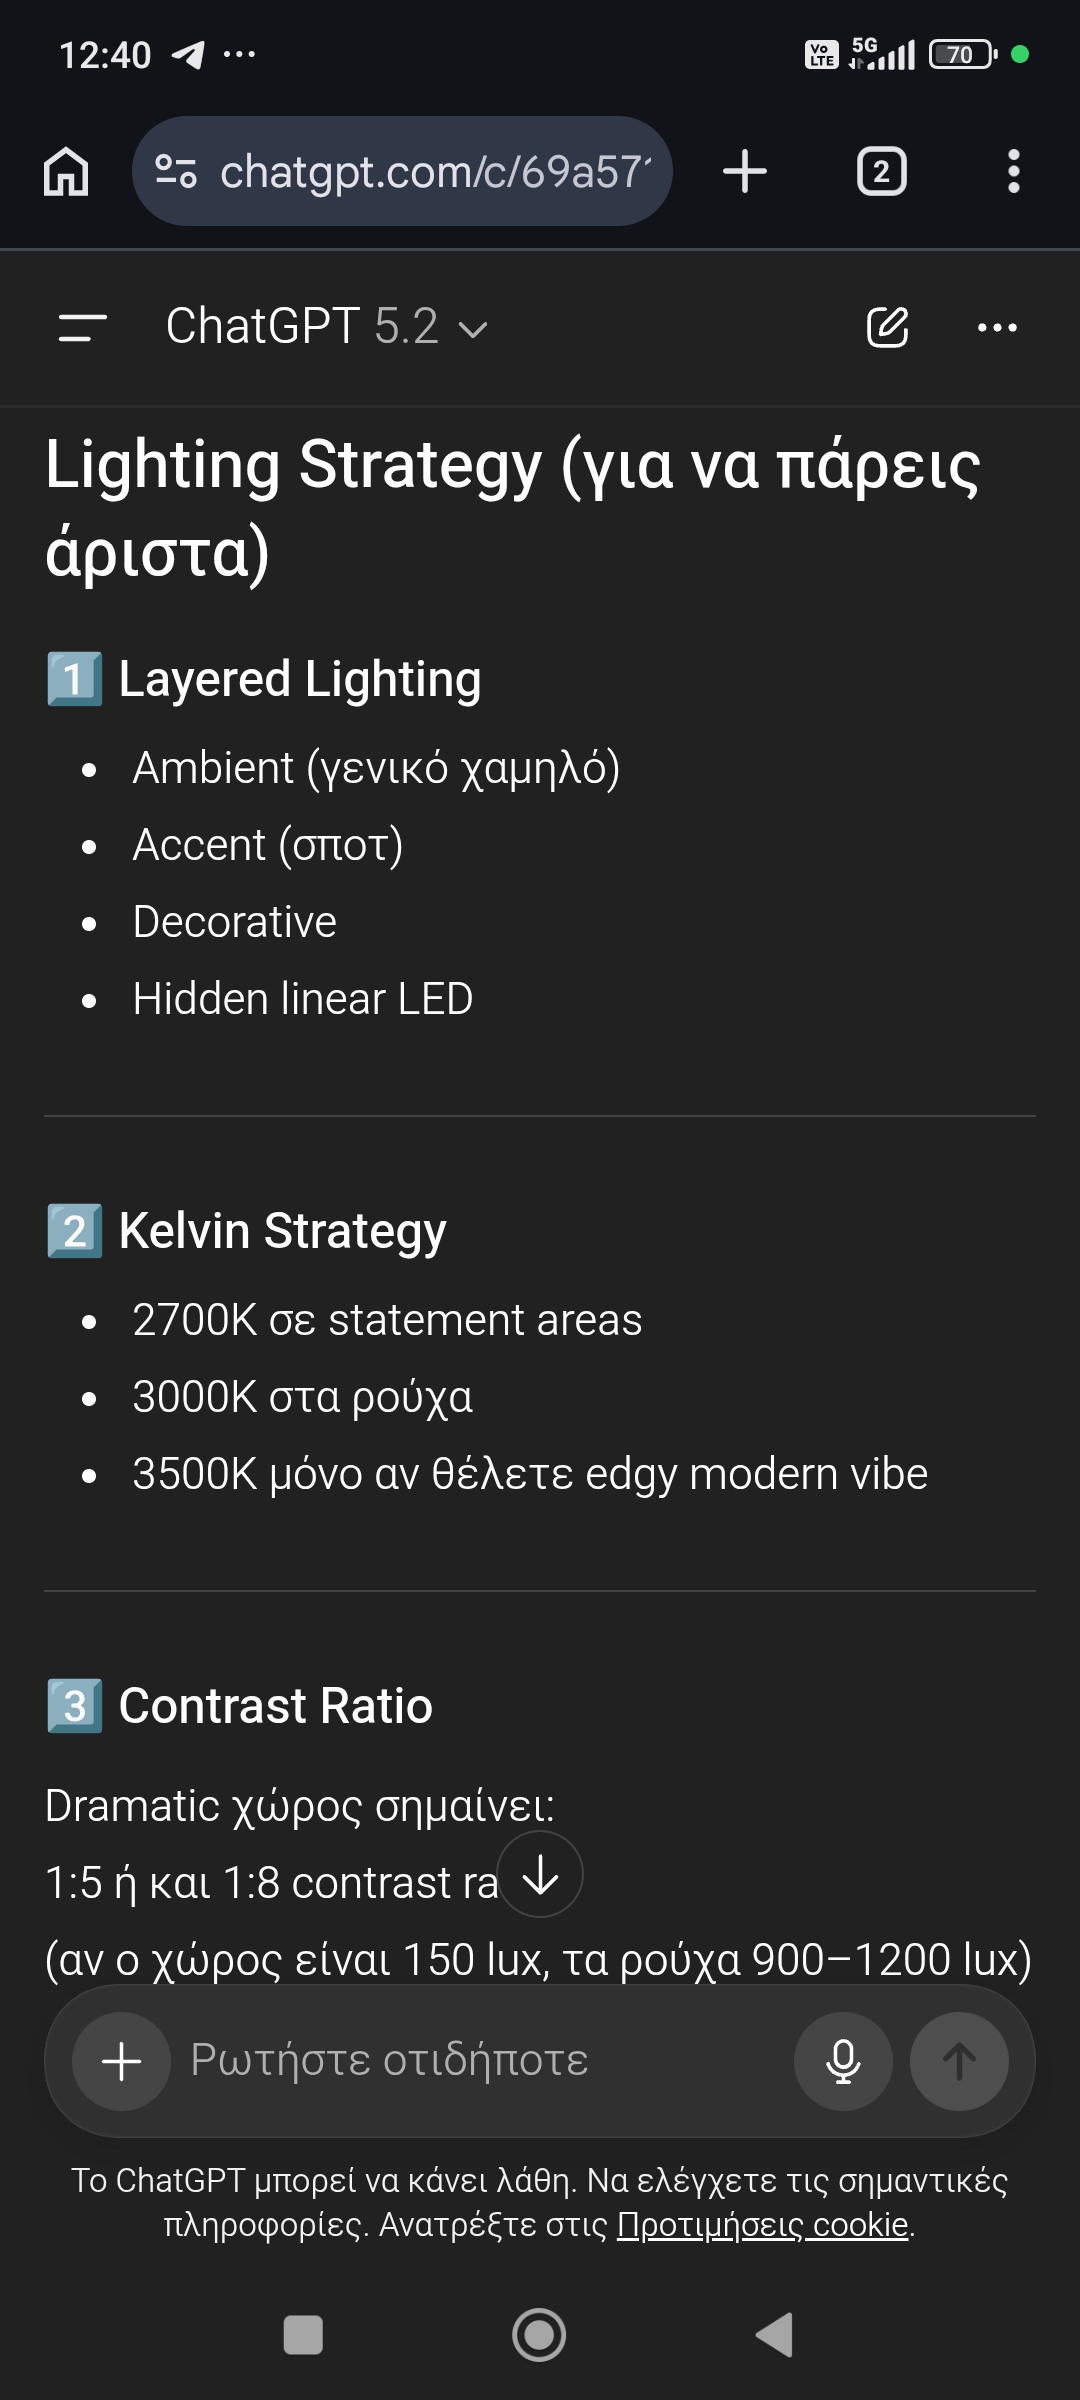Activate voice input microphone button
Image resolution: width=1080 pixels, height=2400 pixels.
click(x=843, y=2061)
